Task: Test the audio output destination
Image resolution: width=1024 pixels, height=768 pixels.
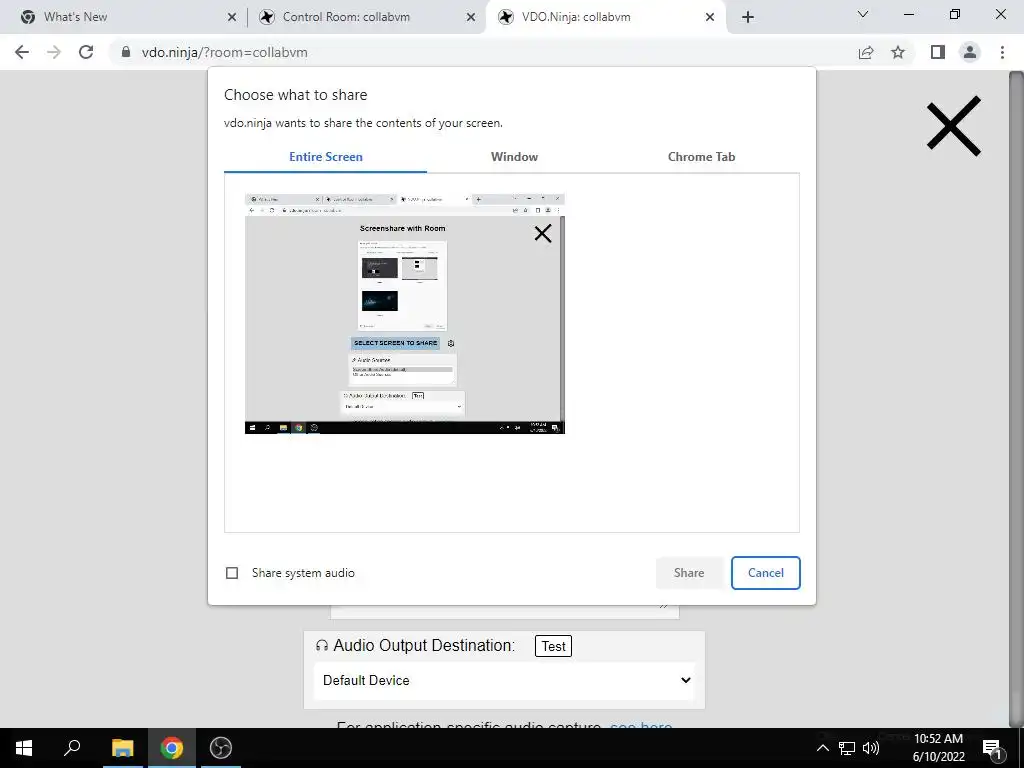Action: coord(553,646)
